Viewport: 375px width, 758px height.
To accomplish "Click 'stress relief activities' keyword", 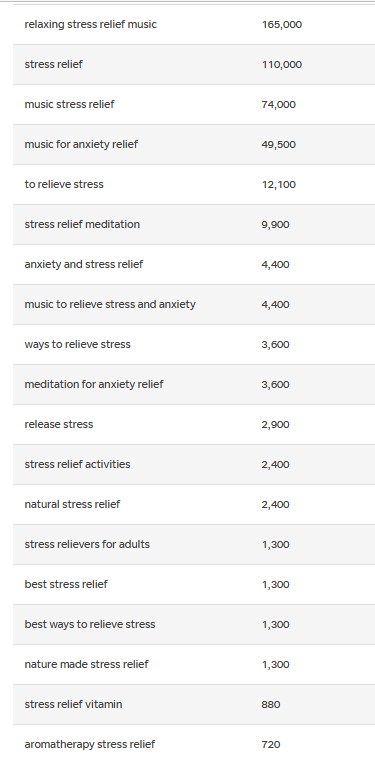I will pyautogui.click(x=77, y=464).
